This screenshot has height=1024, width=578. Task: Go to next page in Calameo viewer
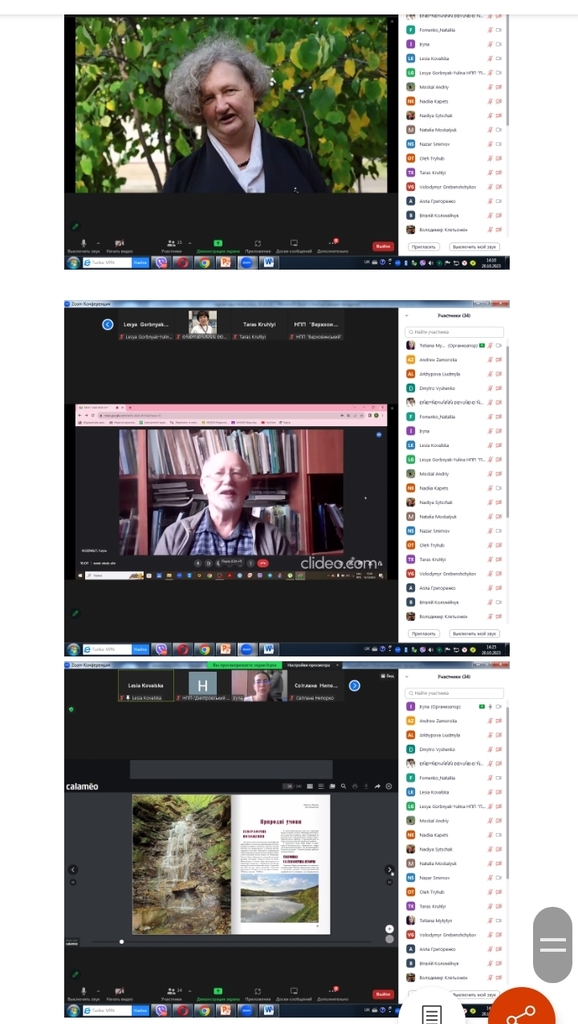tap(389, 870)
